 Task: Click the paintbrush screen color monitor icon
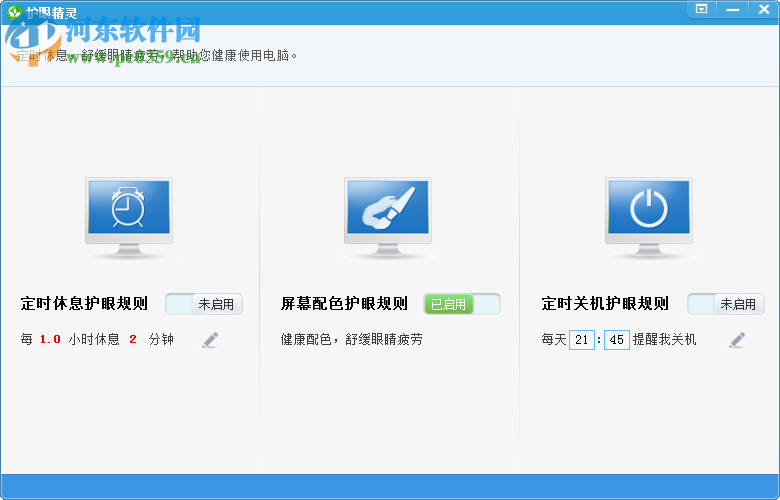pos(388,217)
